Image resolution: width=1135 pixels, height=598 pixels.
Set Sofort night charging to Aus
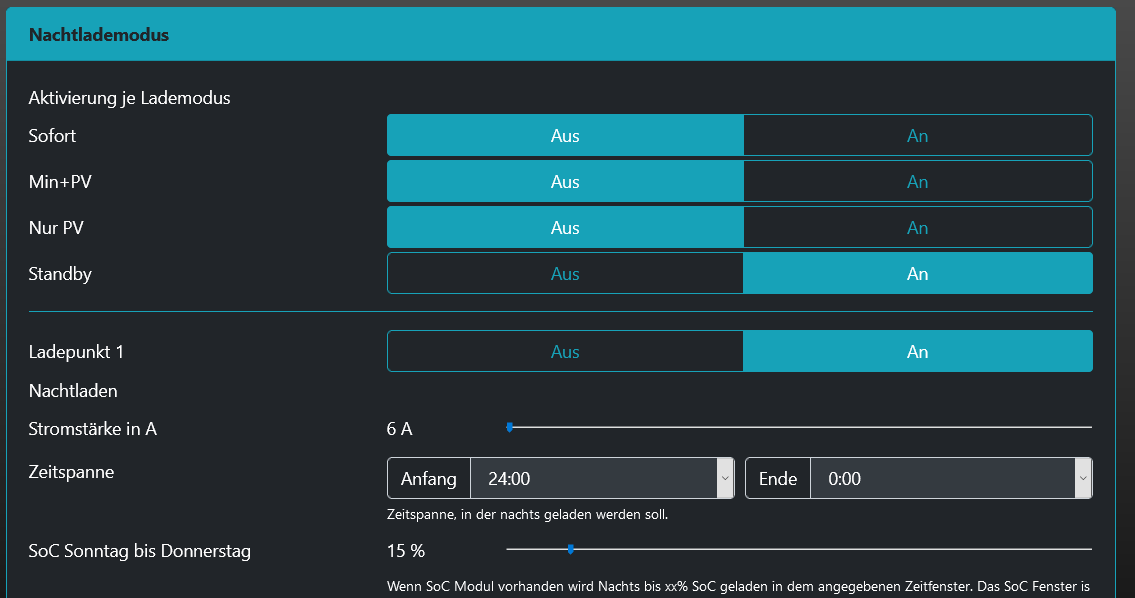[x=565, y=136]
